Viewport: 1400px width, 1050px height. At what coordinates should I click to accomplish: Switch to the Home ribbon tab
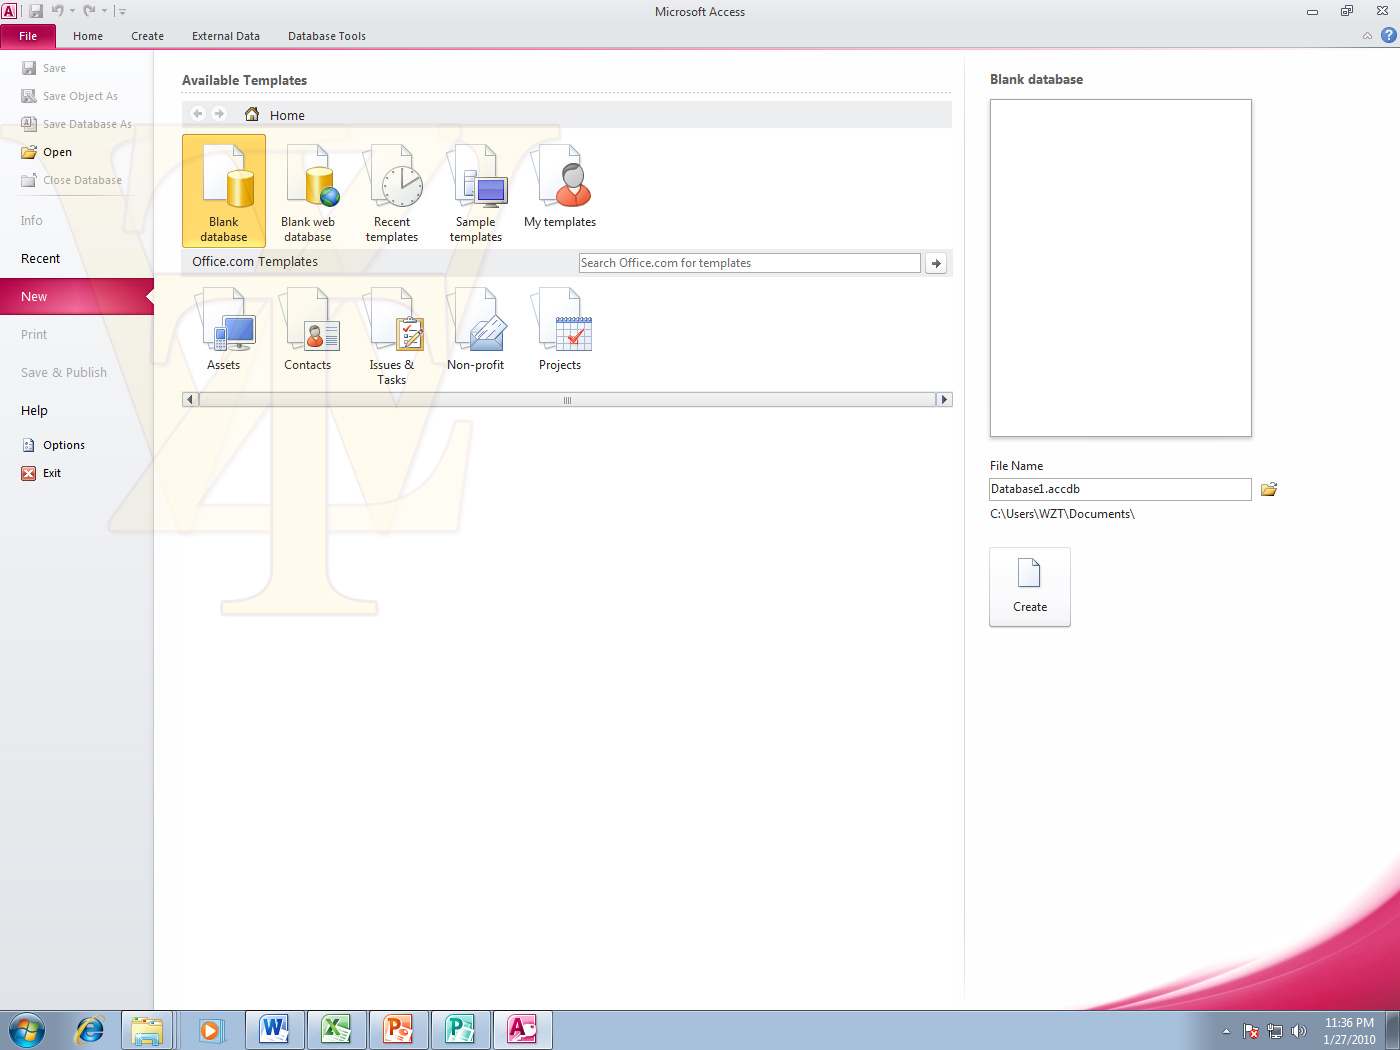click(88, 36)
